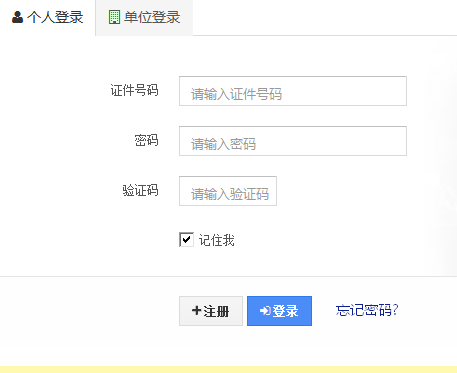Click the 密码 field label

(x=146, y=140)
